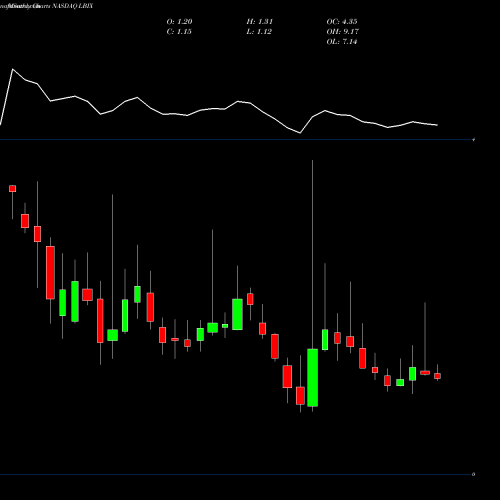
Task: Click the peak point of the white line chart
Action: (x=13, y=69)
